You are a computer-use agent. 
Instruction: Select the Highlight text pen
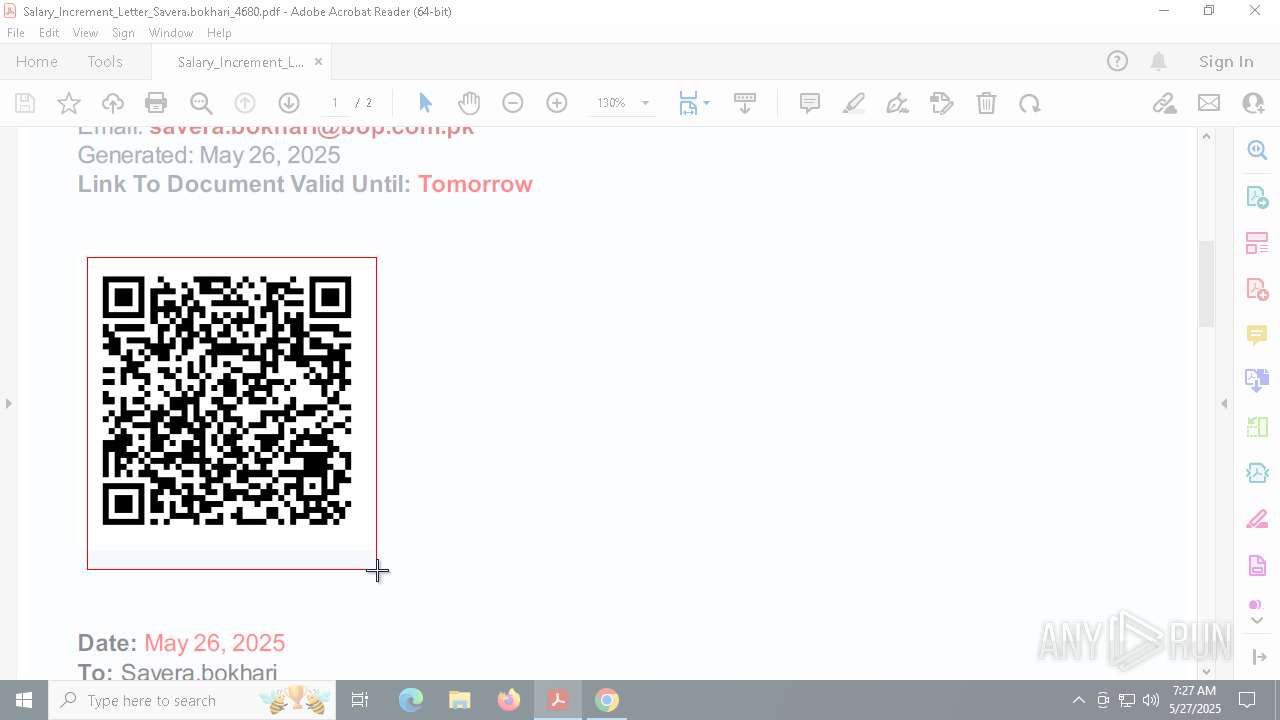coord(854,103)
